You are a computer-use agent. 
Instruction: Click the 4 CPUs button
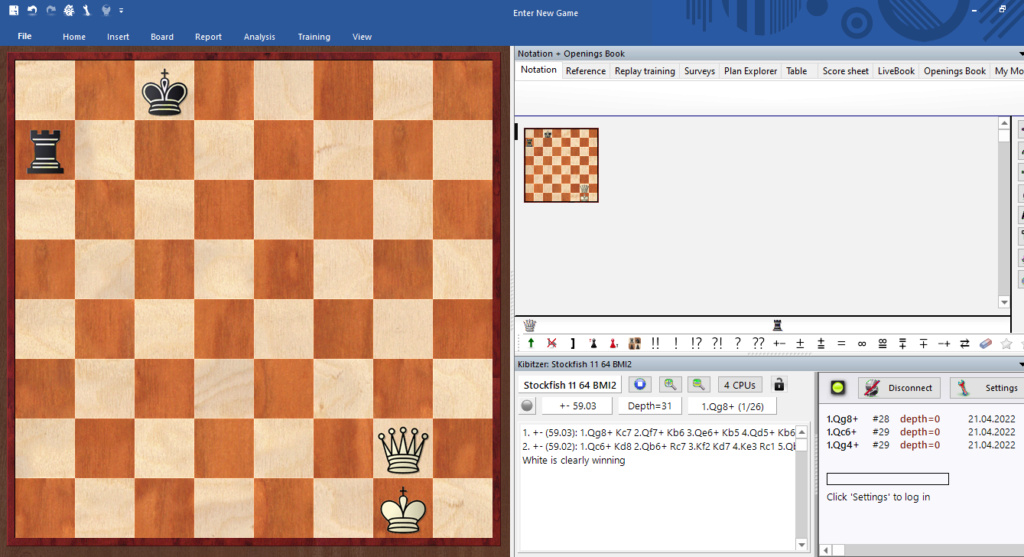[740, 385]
